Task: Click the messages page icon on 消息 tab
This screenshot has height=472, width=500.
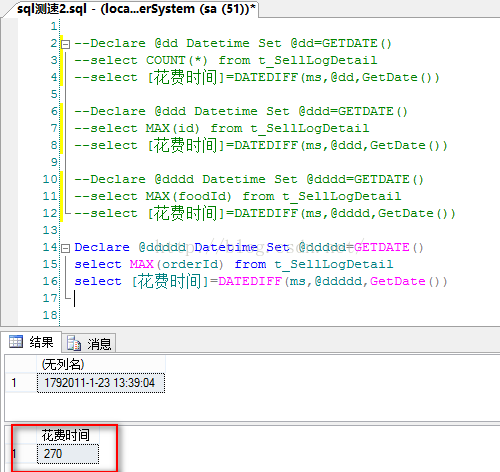Action: point(74,343)
